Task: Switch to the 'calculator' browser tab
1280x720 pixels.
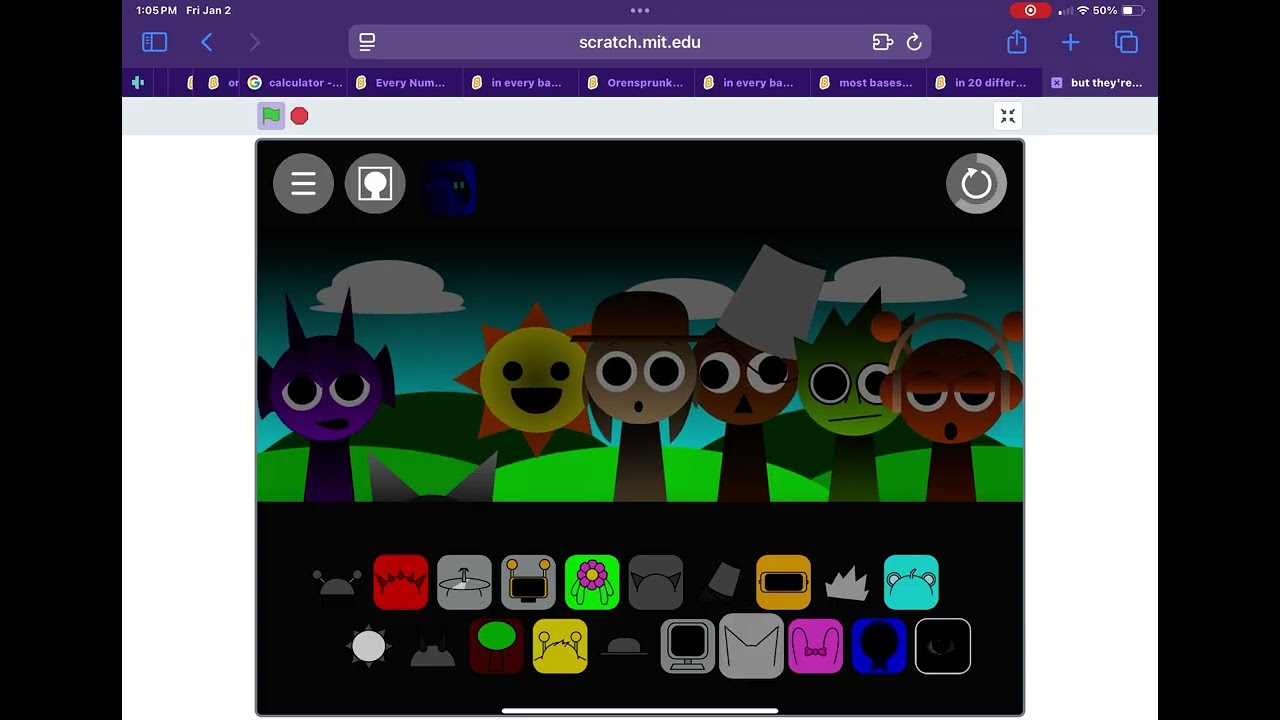Action: click(x=296, y=83)
